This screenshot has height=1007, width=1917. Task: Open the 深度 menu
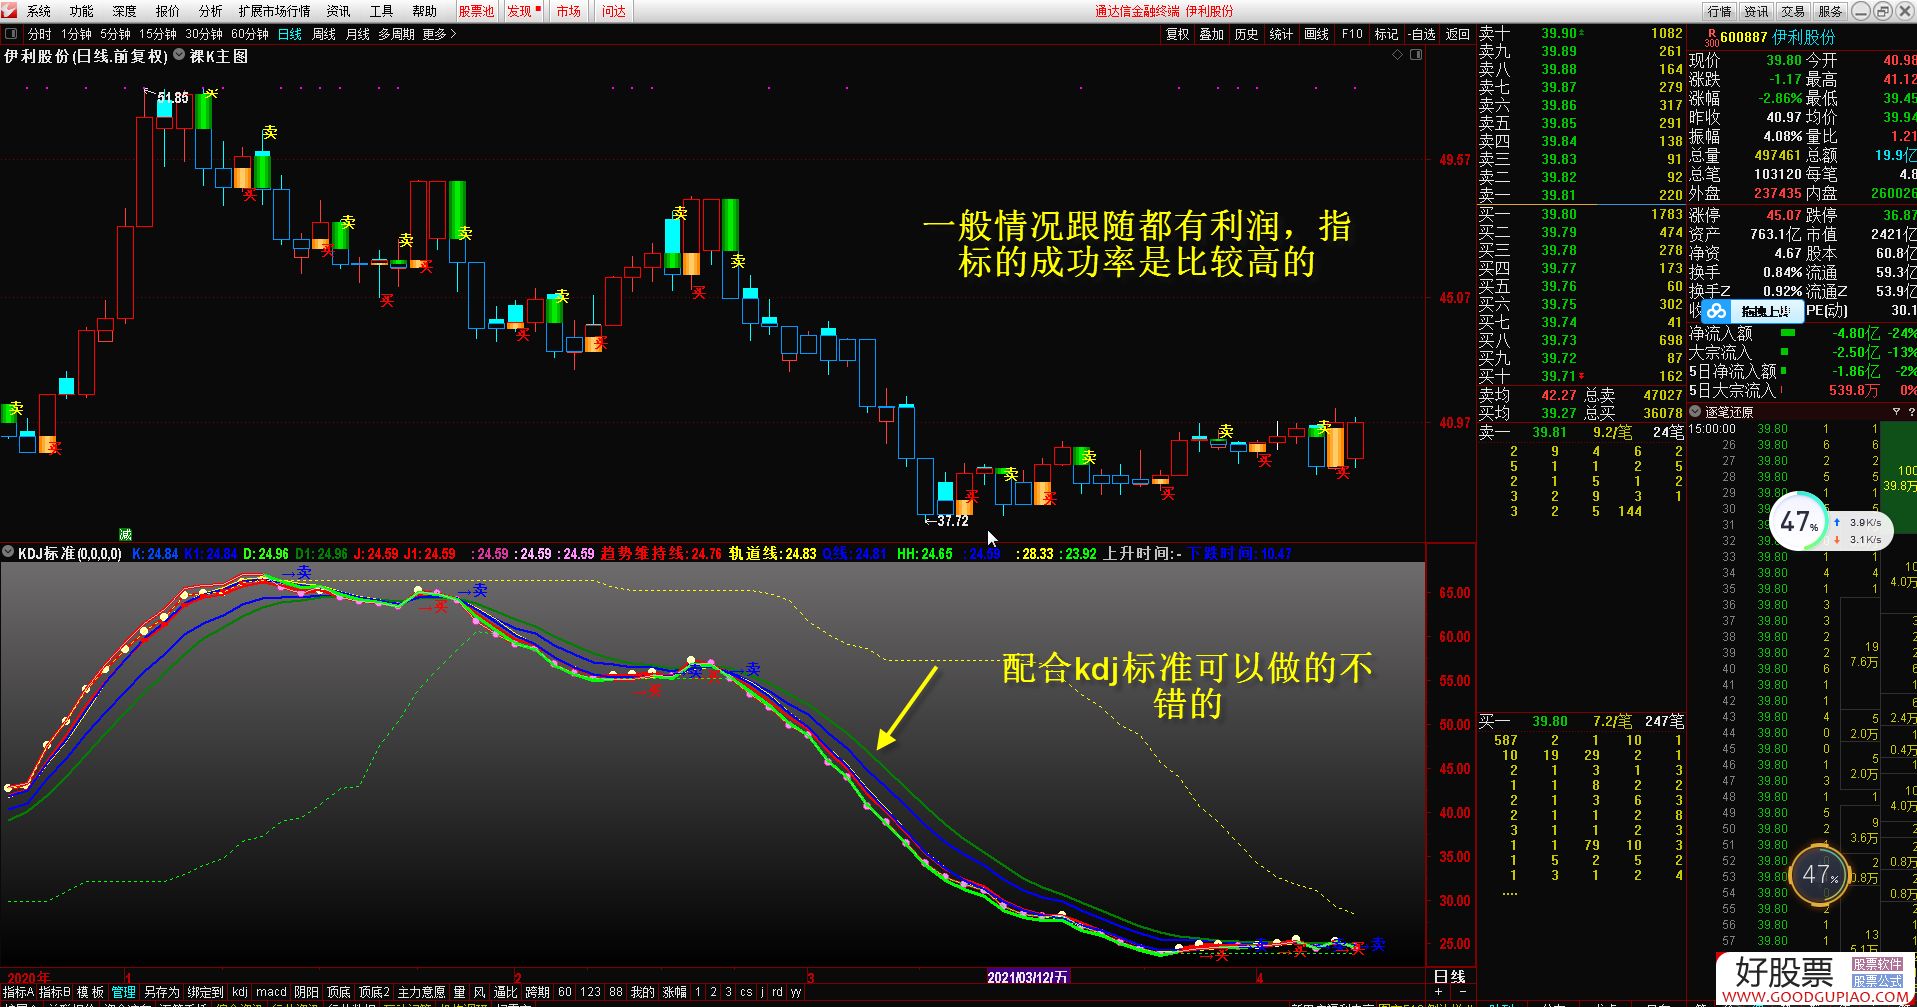125,11
